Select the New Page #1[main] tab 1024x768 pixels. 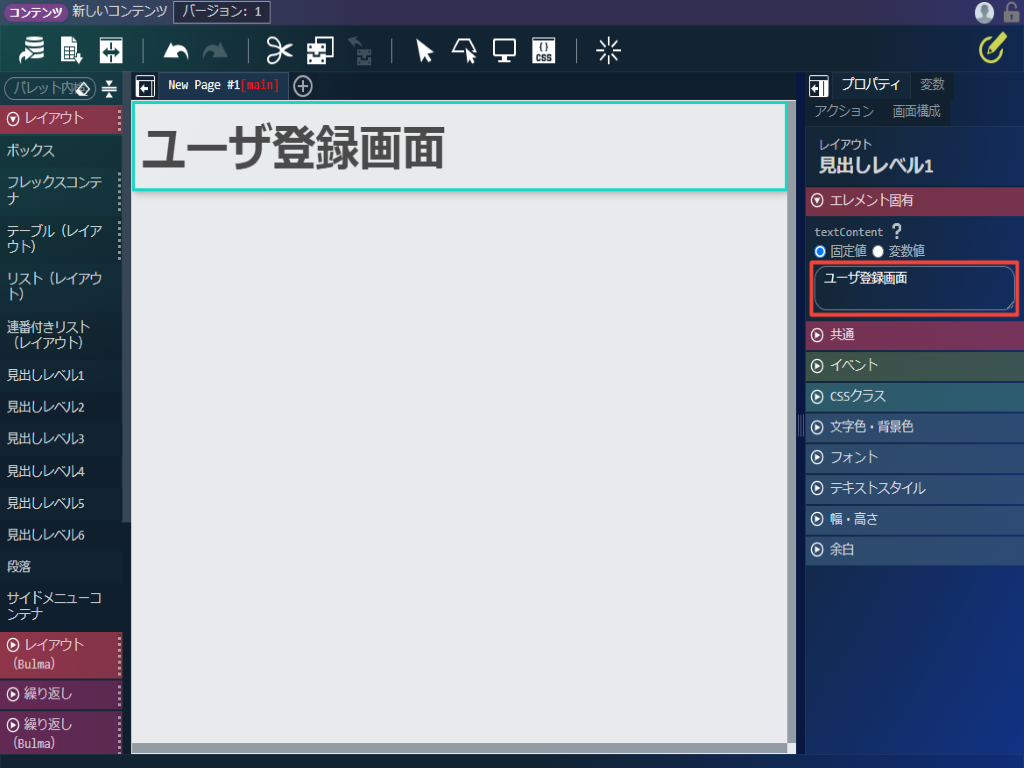point(223,86)
